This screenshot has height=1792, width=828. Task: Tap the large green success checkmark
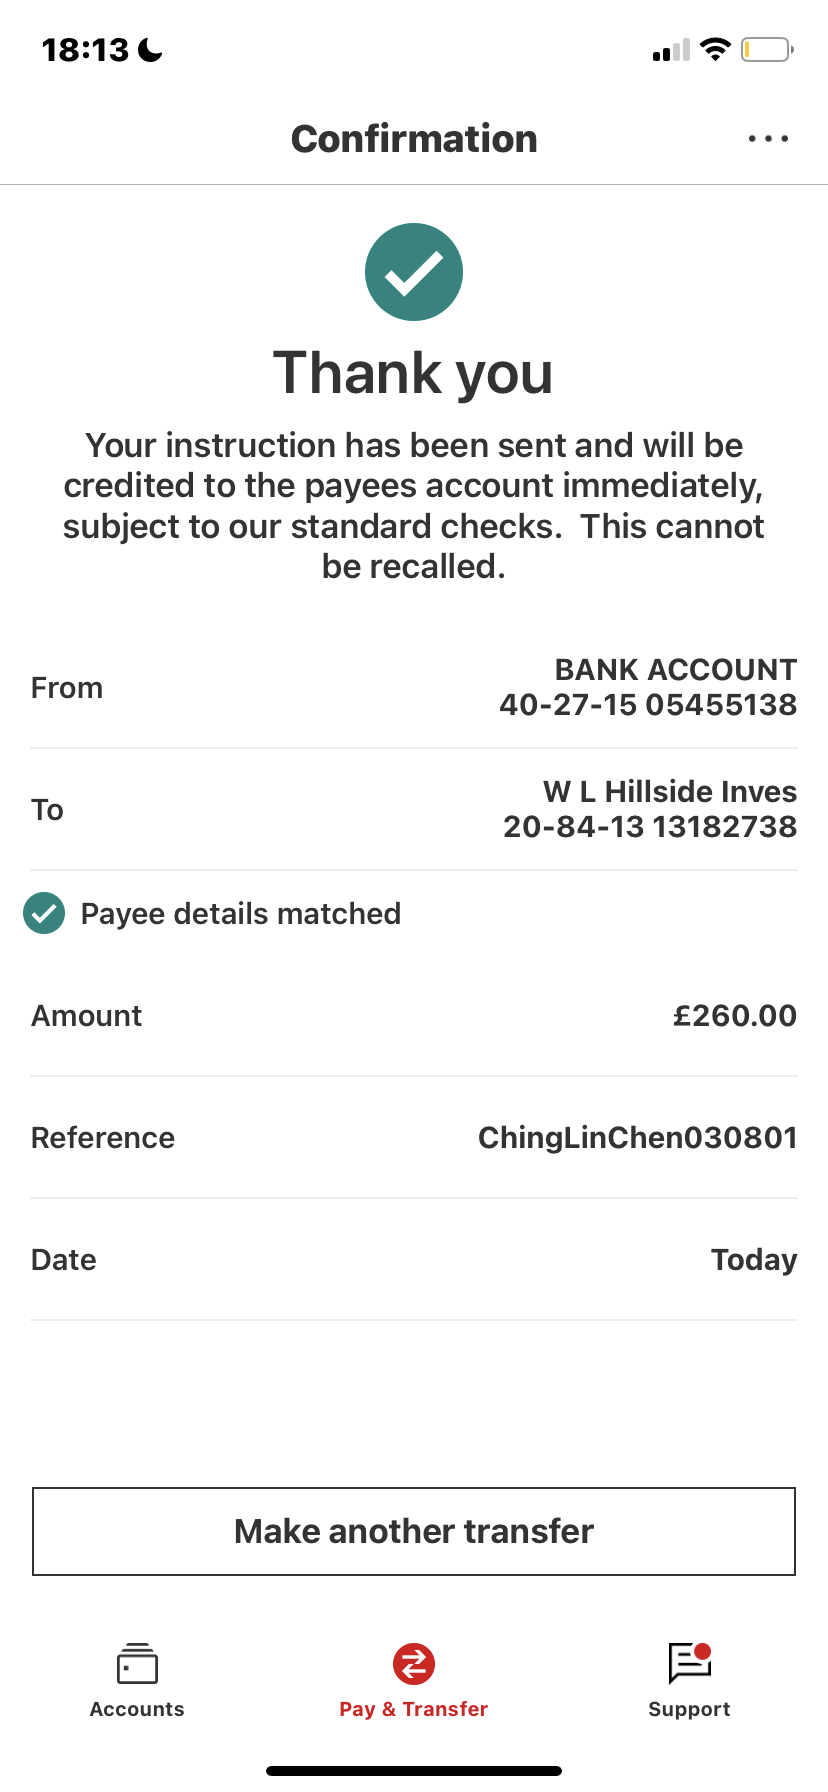point(414,272)
